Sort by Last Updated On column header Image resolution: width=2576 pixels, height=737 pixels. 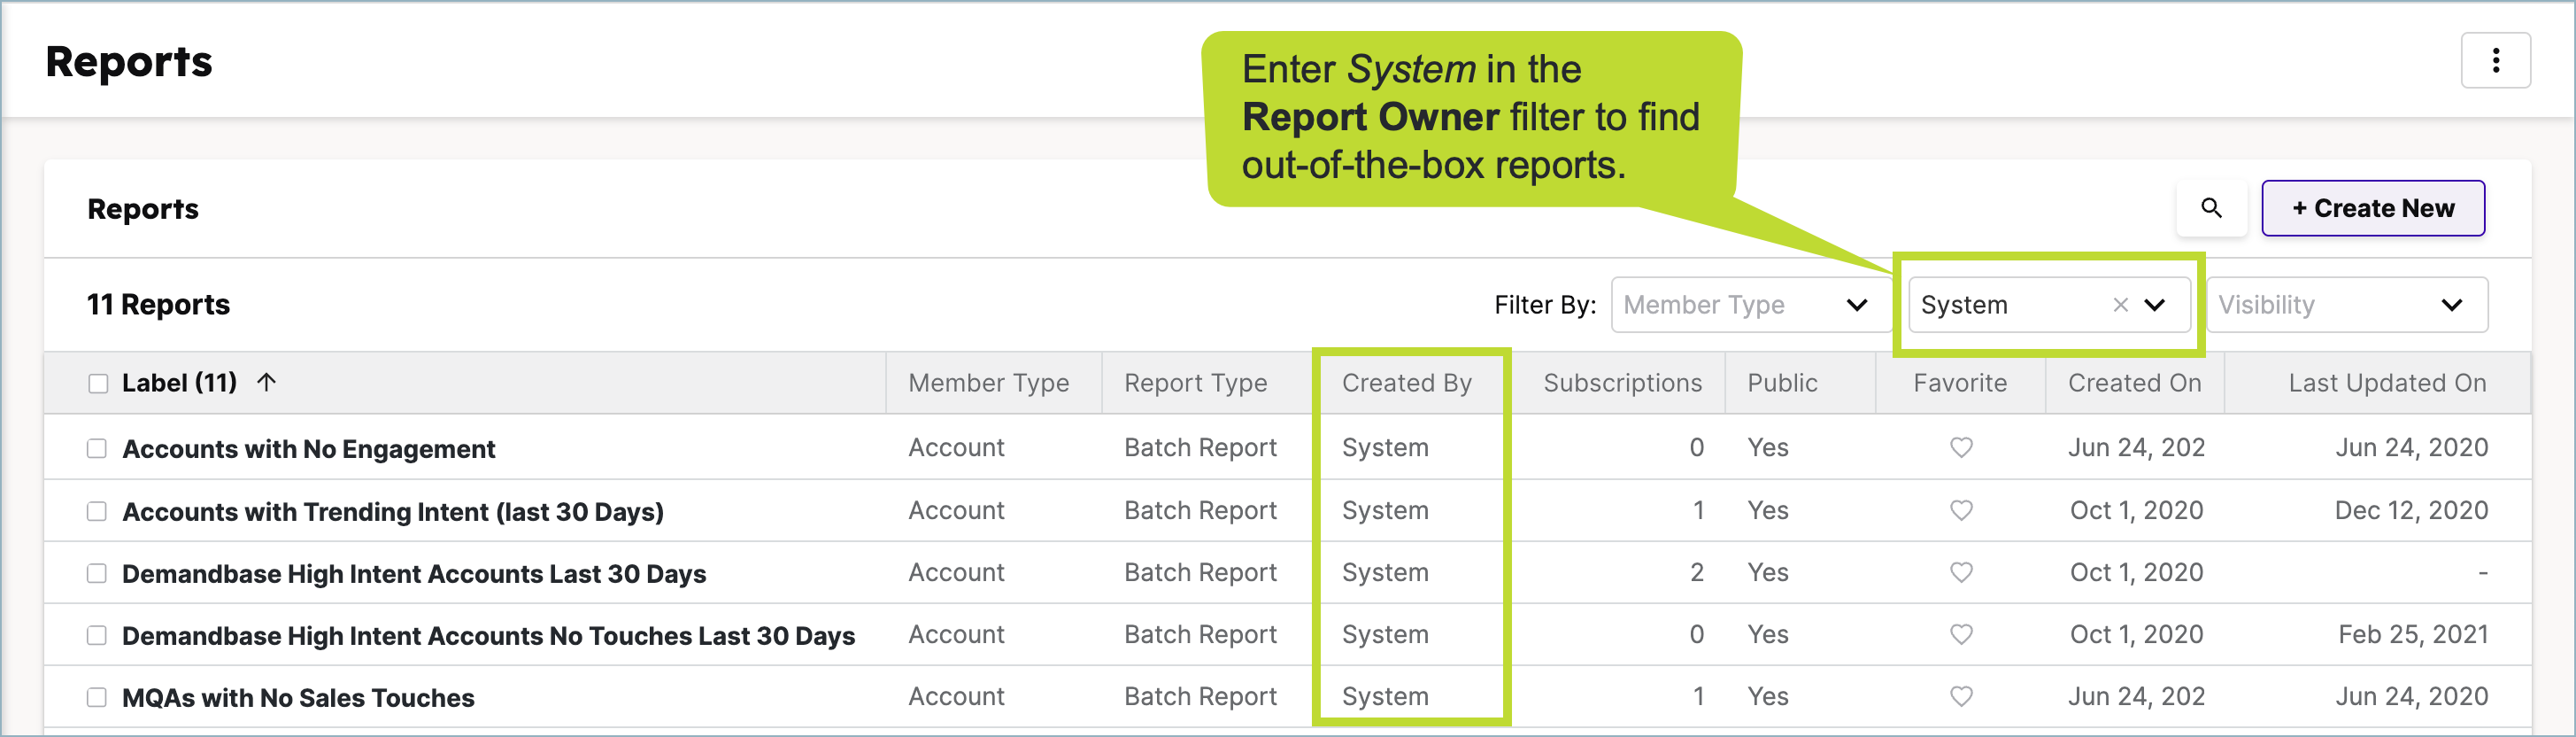click(2387, 383)
